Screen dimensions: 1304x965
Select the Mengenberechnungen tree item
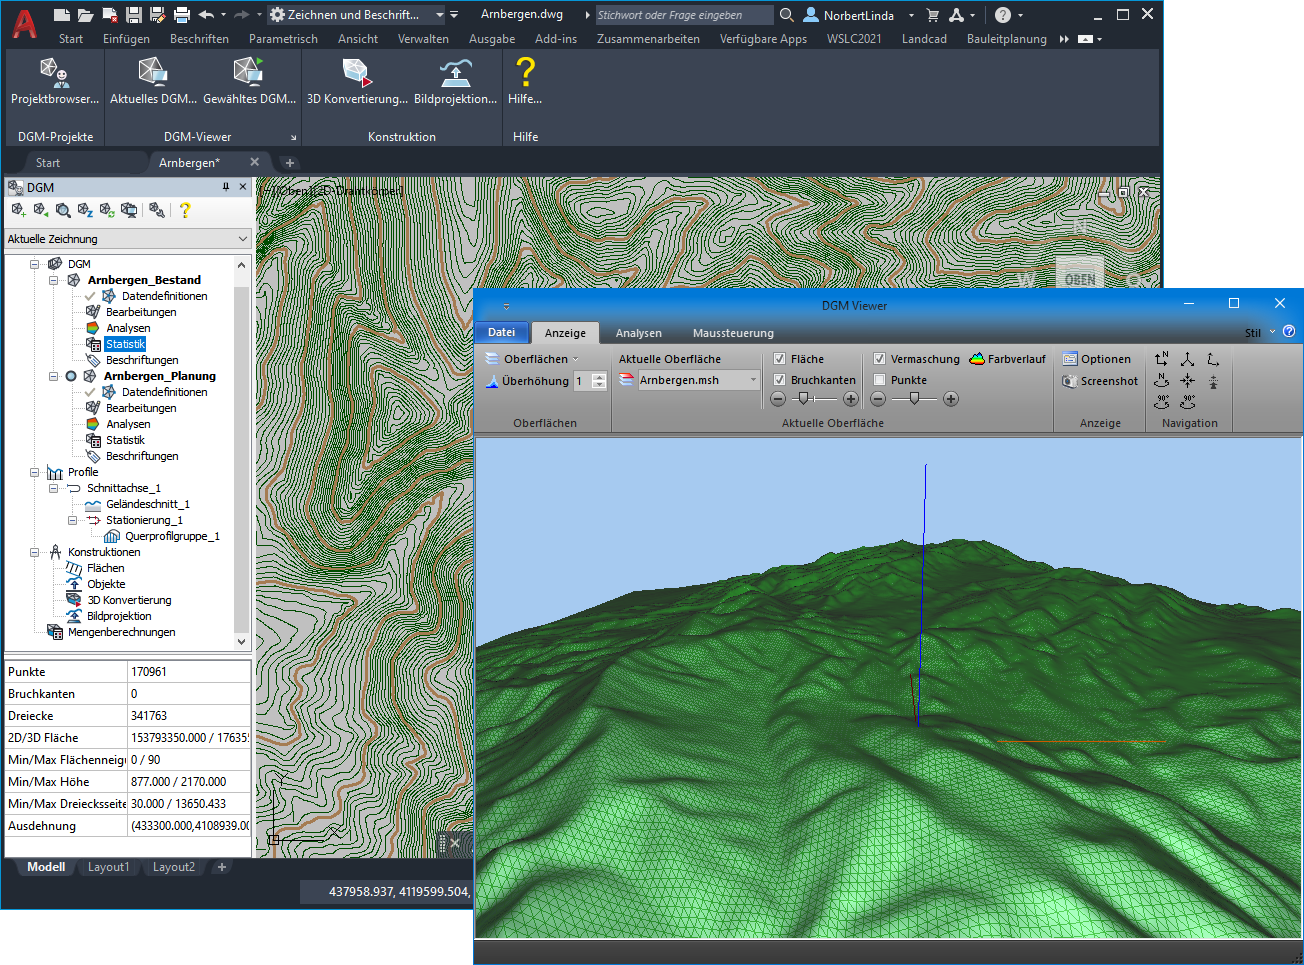tap(121, 632)
